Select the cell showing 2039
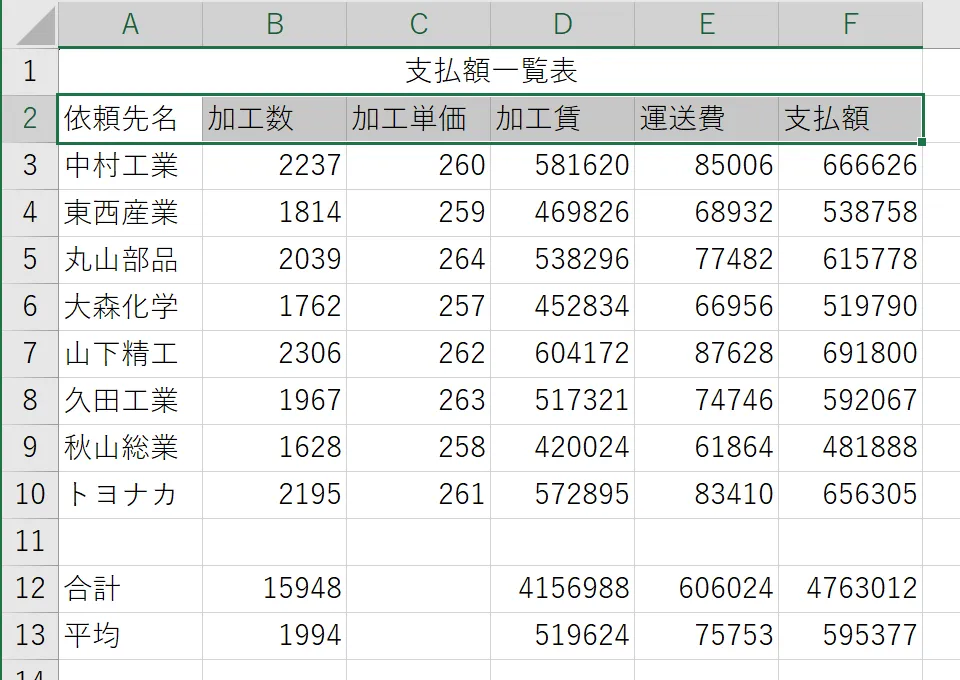The height and width of the screenshot is (680, 960). coord(274,260)
